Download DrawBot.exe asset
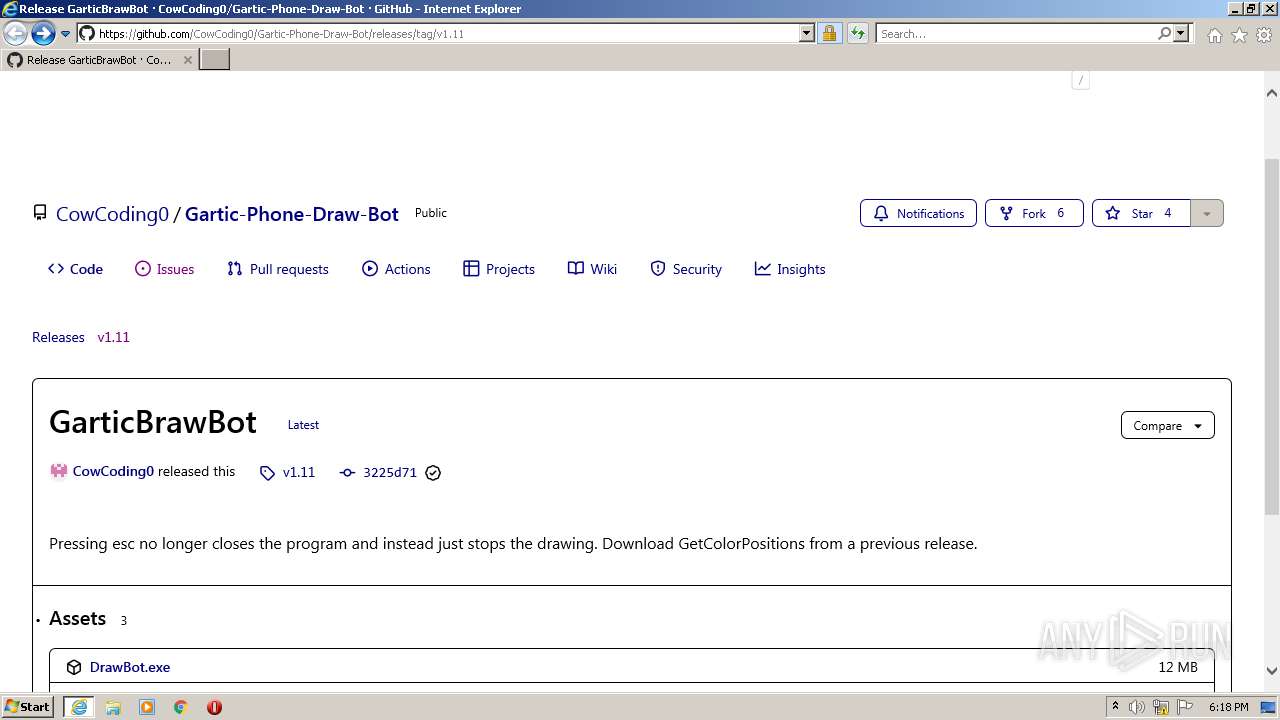The width and height of the screenshot is (1280, 720). [x=130, y=667]
